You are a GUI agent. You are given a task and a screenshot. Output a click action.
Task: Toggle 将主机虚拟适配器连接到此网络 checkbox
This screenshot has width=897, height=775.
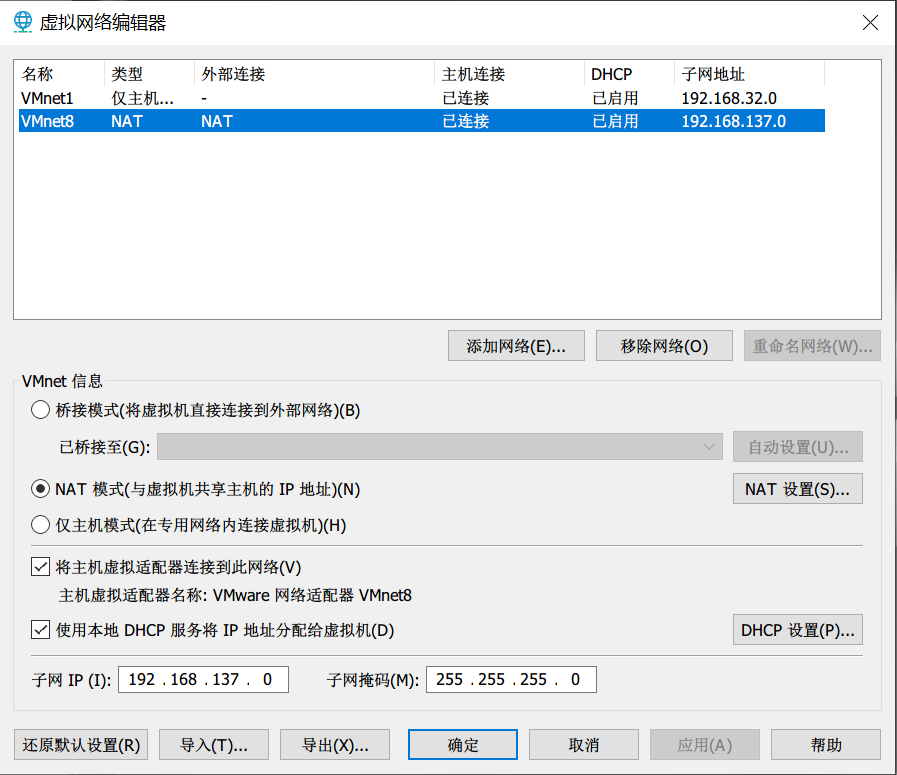[x=40, y=567]
